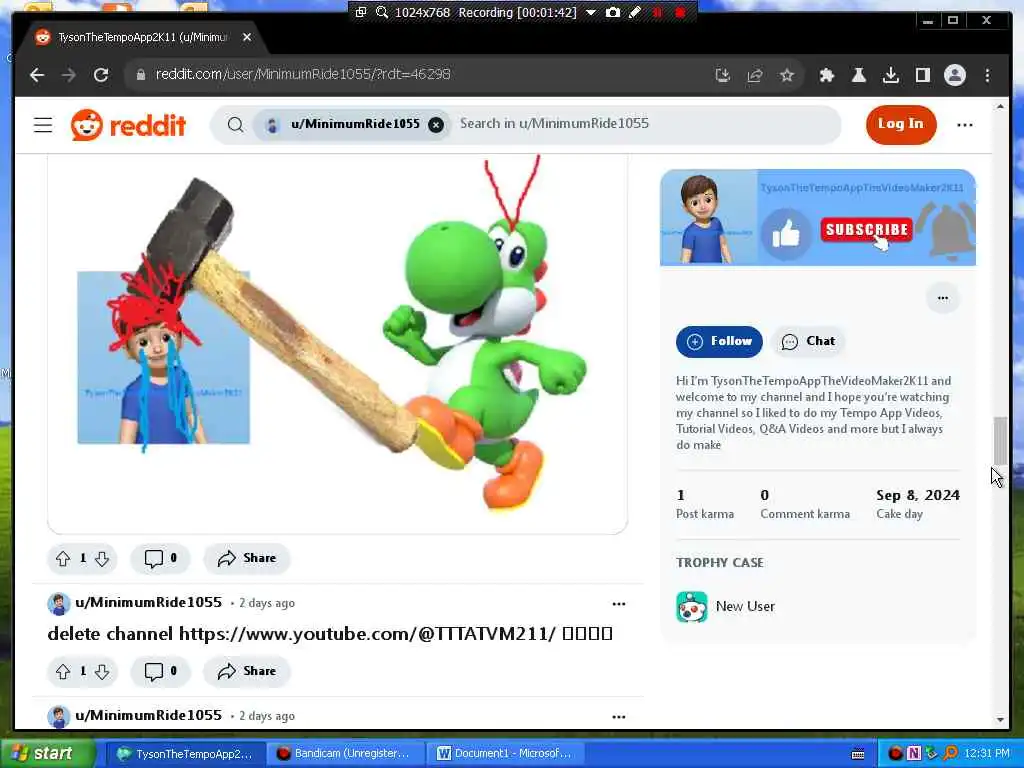Click the install app icon in address bar
The image size is (1024, 768).
pos(722,75)
